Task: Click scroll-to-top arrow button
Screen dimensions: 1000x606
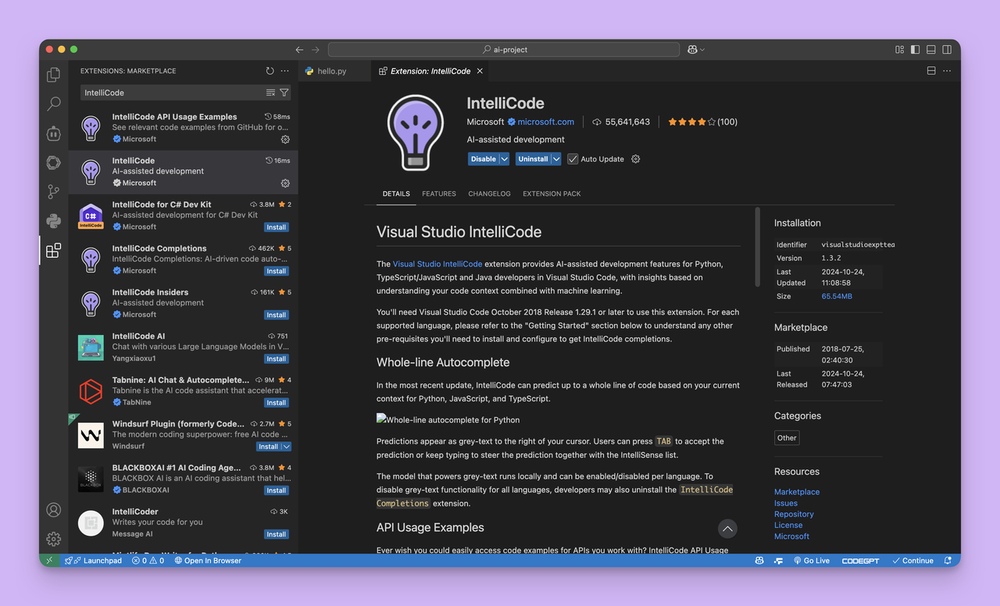Action: pos(728,528)
